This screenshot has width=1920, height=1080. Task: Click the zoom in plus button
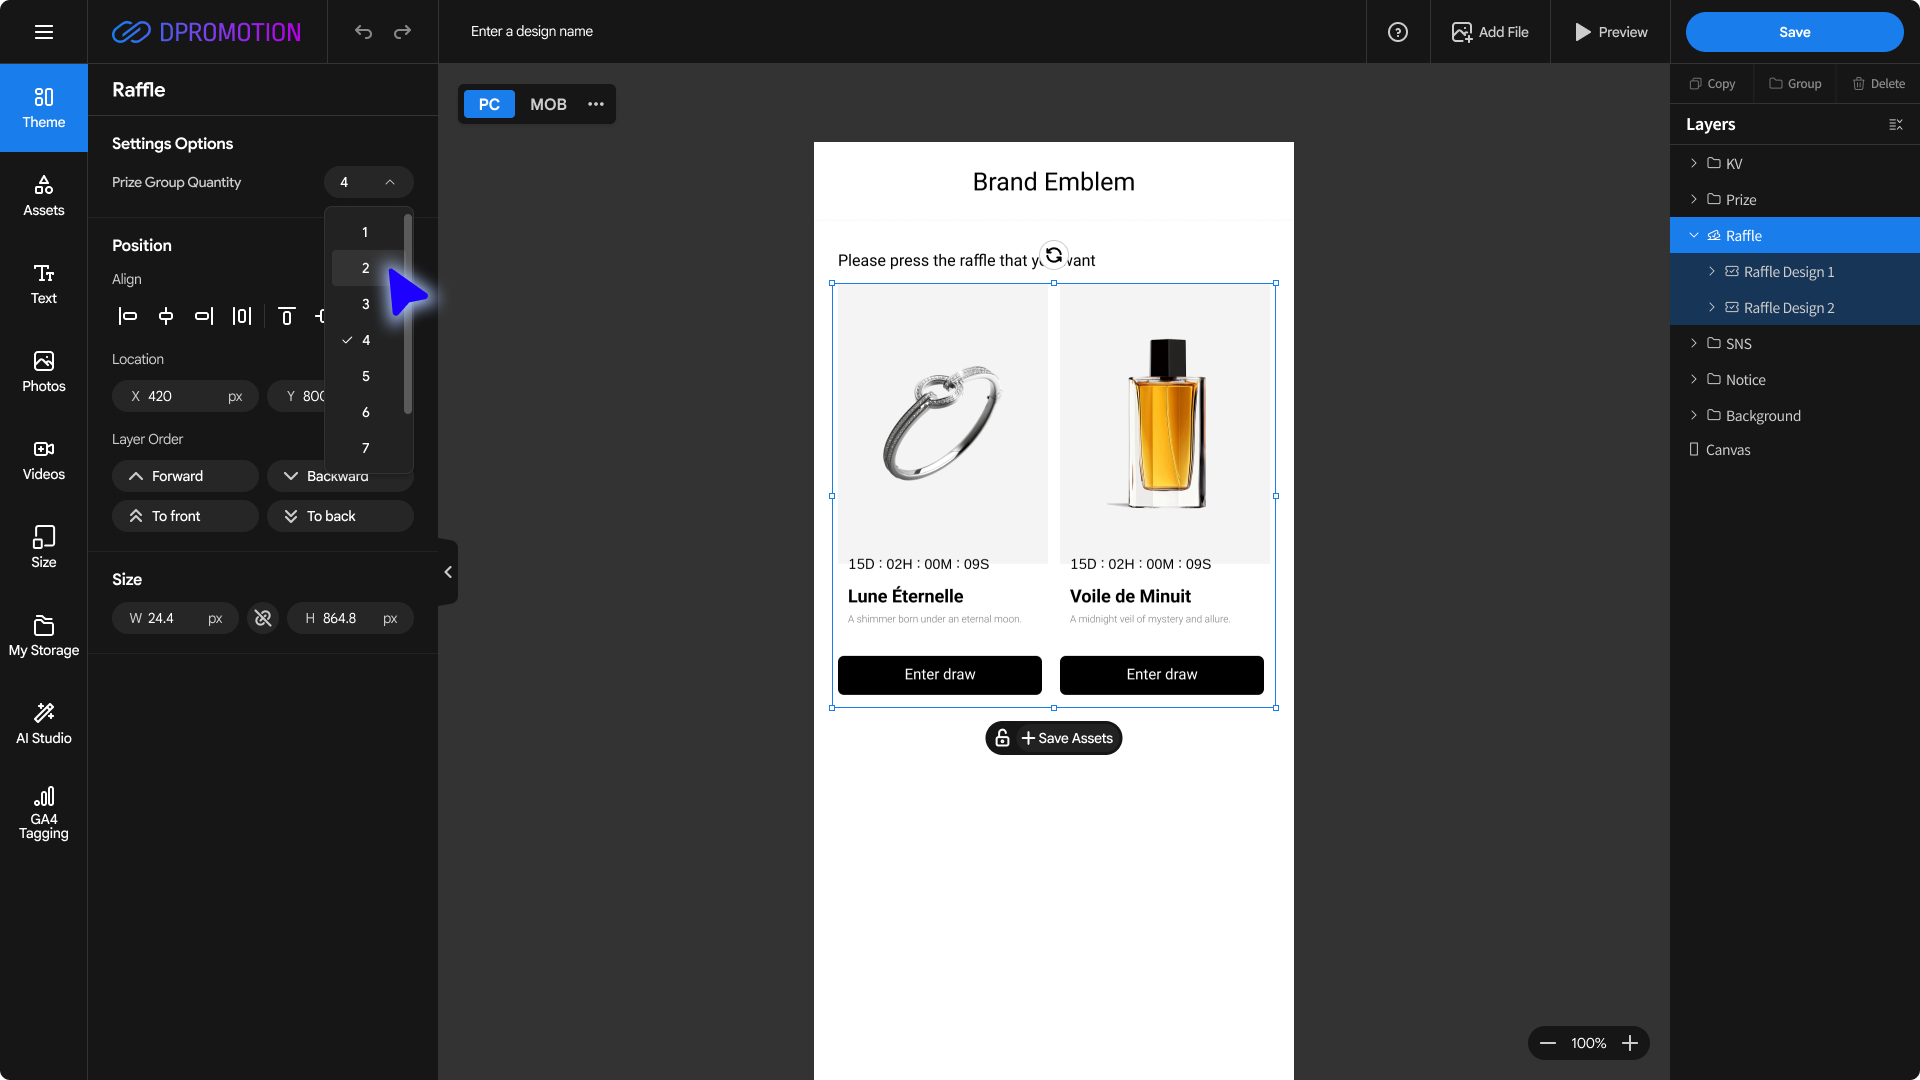pyautogui.click(x=1630, y=1043)
